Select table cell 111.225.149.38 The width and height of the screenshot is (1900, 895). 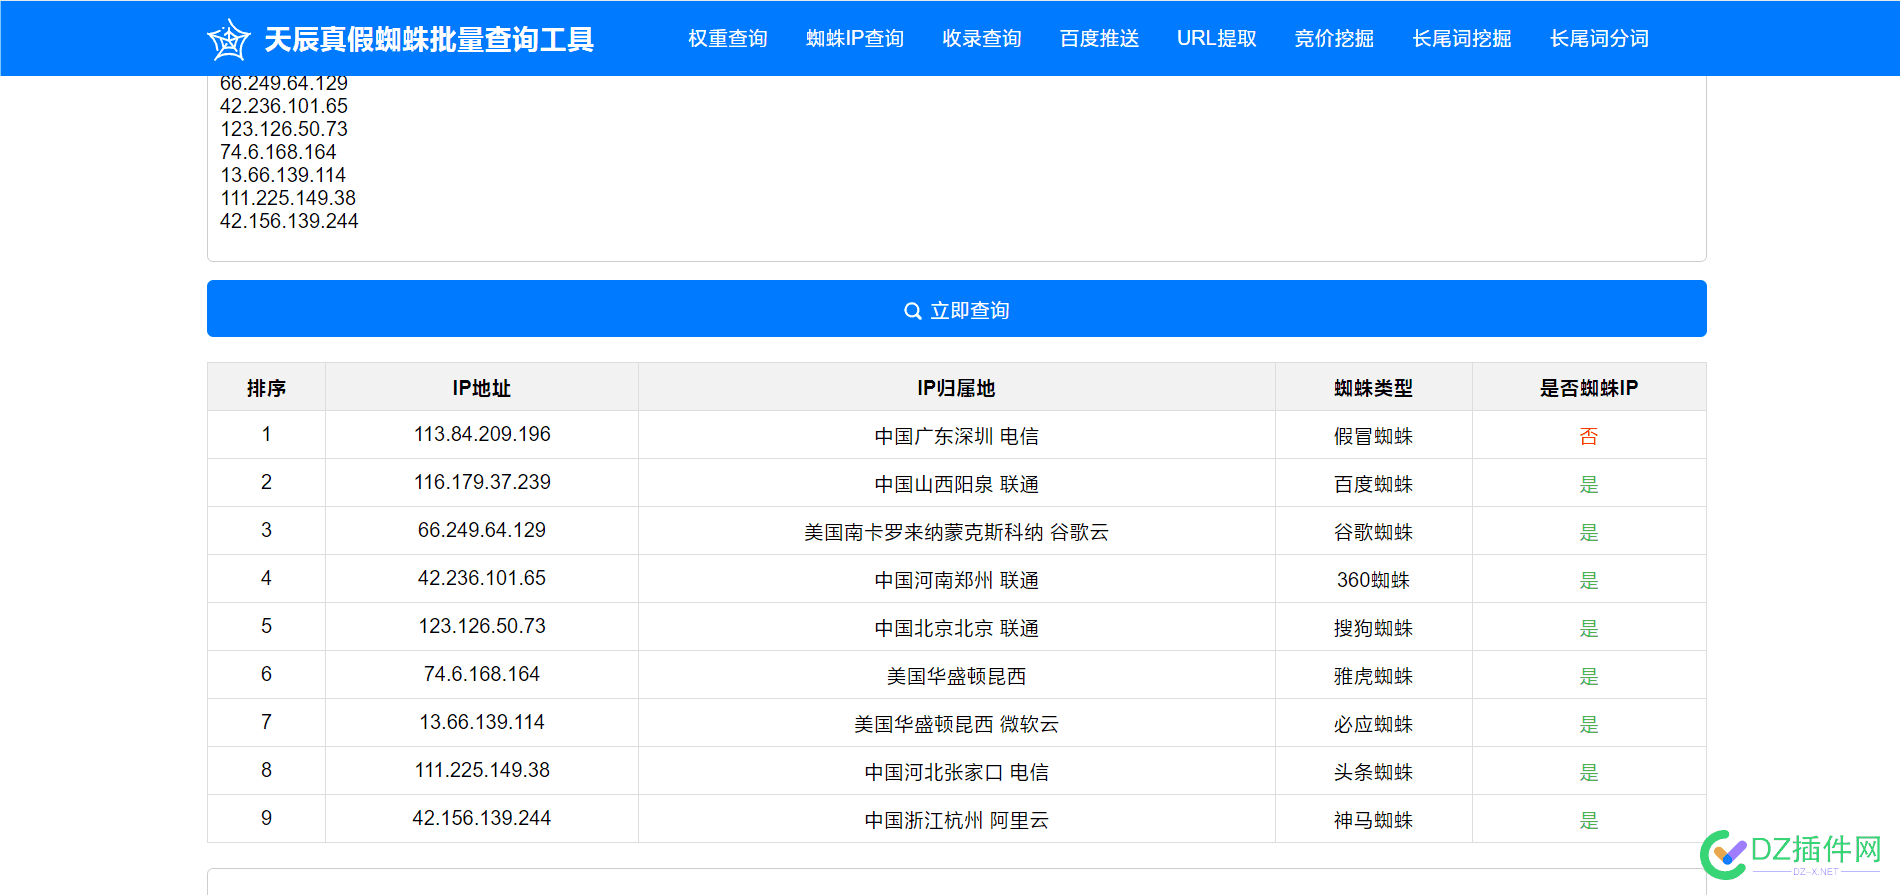click(x=482, y=770)
